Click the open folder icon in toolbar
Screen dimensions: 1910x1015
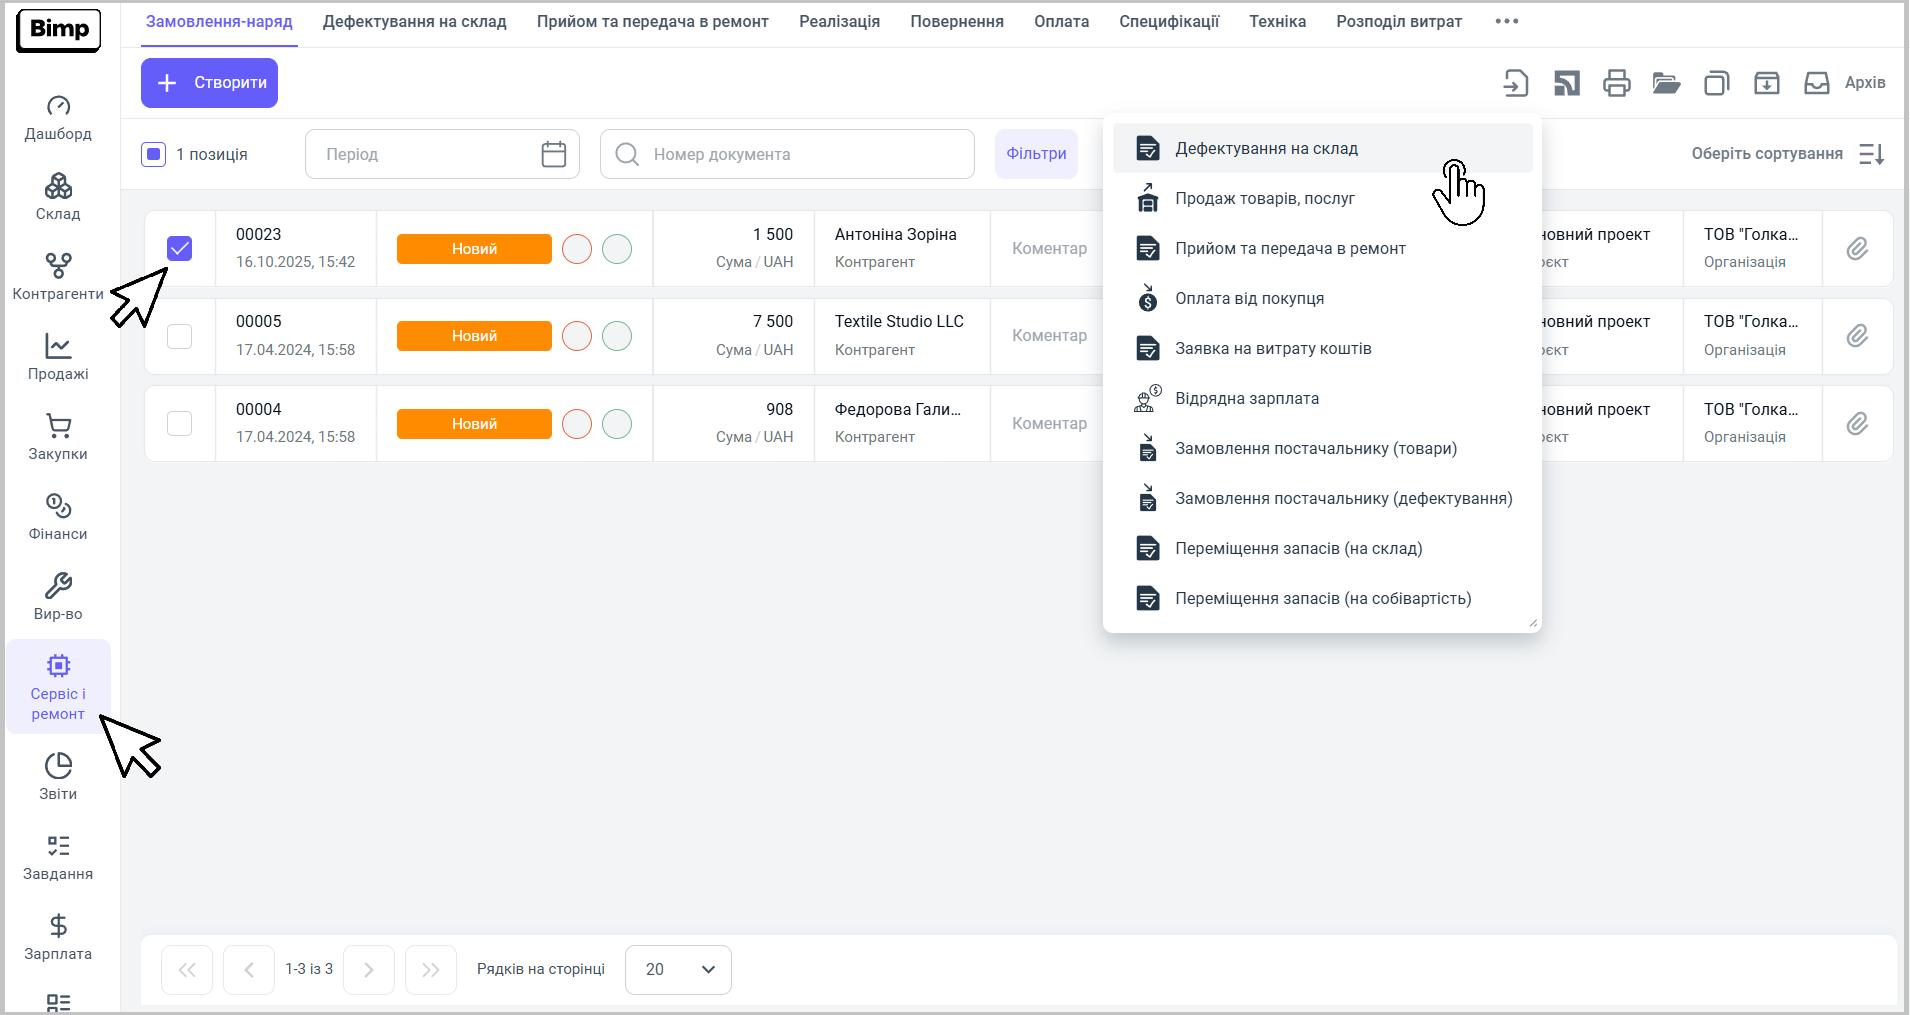(1666, 83)
